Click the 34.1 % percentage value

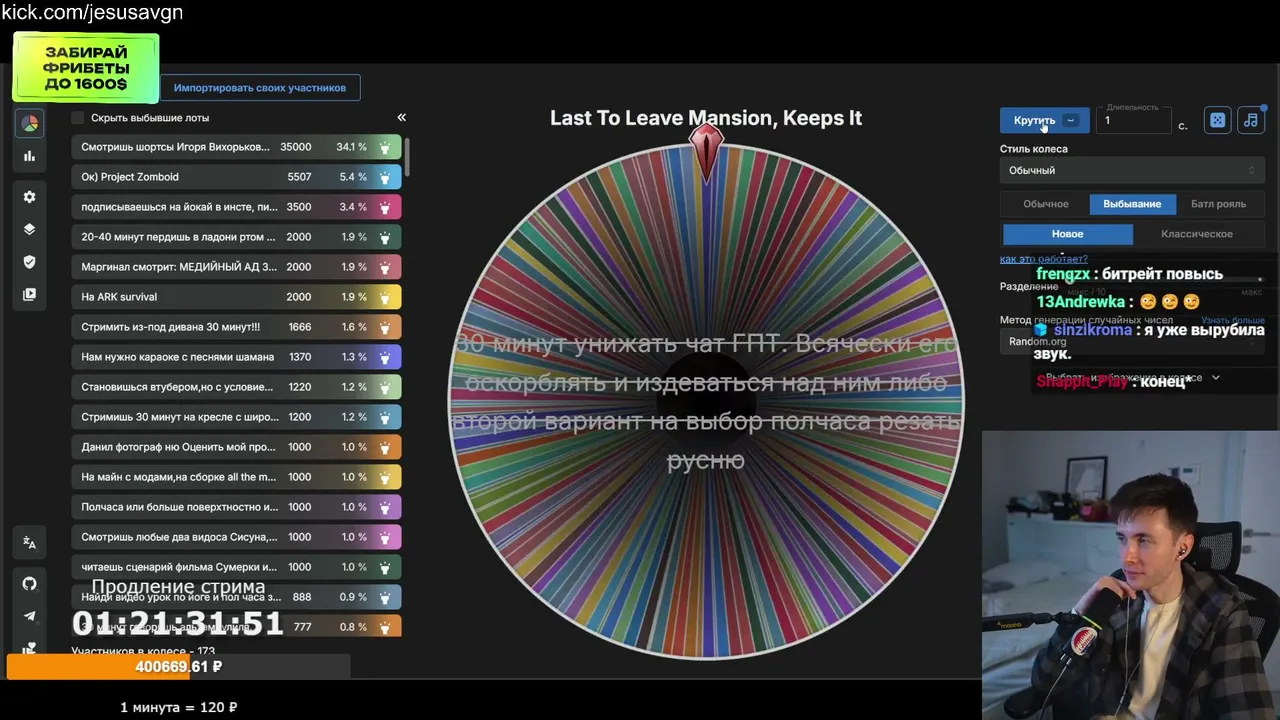coord(351,147)
